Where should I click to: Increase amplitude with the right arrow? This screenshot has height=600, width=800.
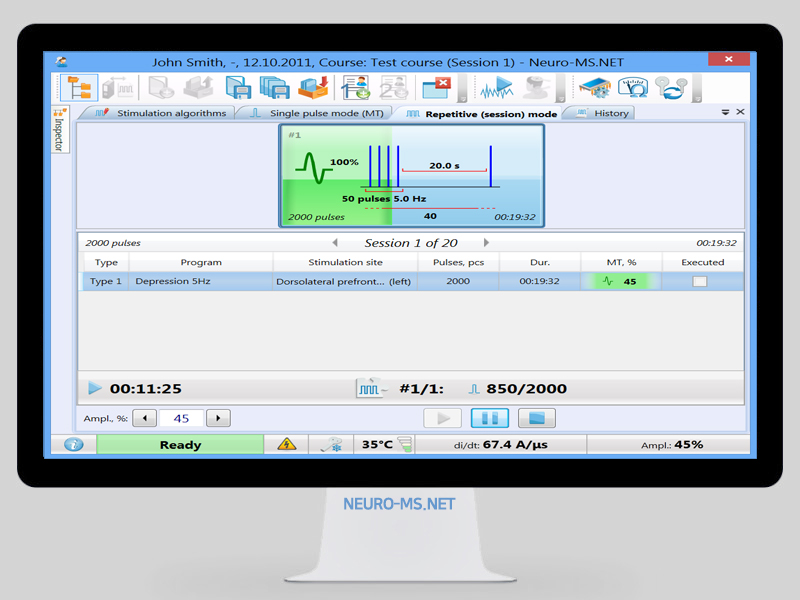pos(217,418)
